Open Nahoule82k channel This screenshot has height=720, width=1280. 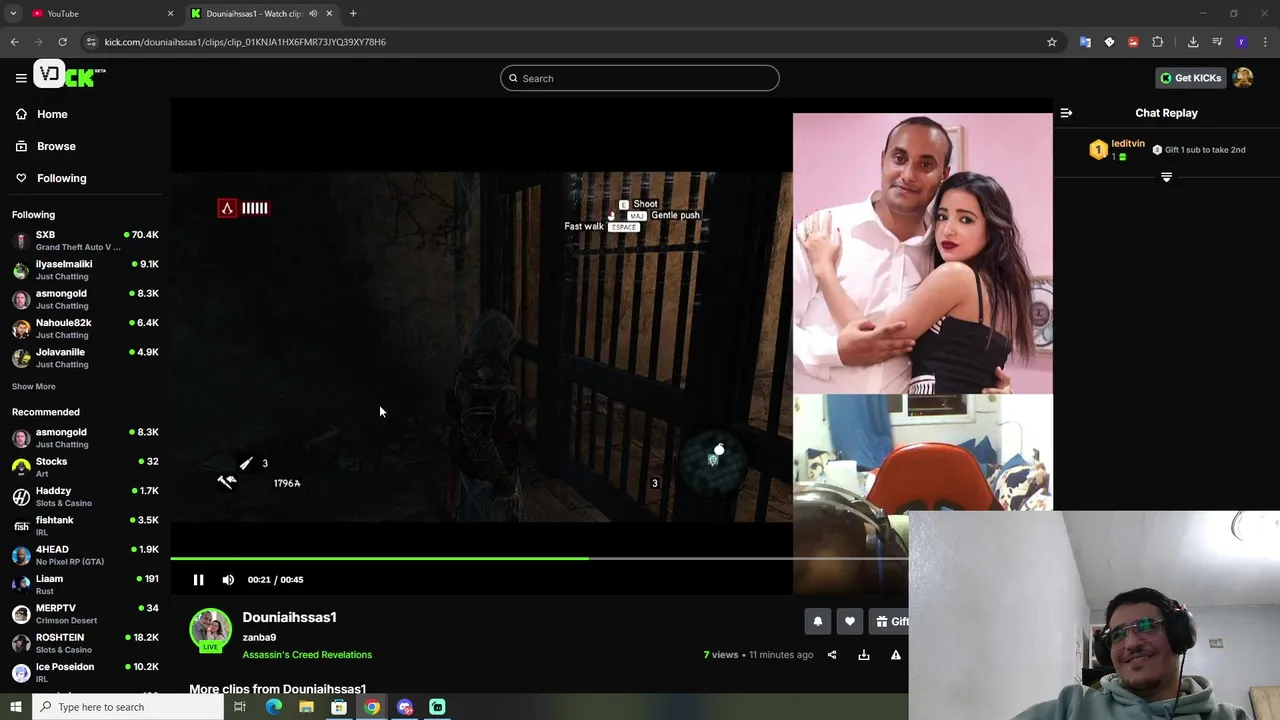click(85, 328)
